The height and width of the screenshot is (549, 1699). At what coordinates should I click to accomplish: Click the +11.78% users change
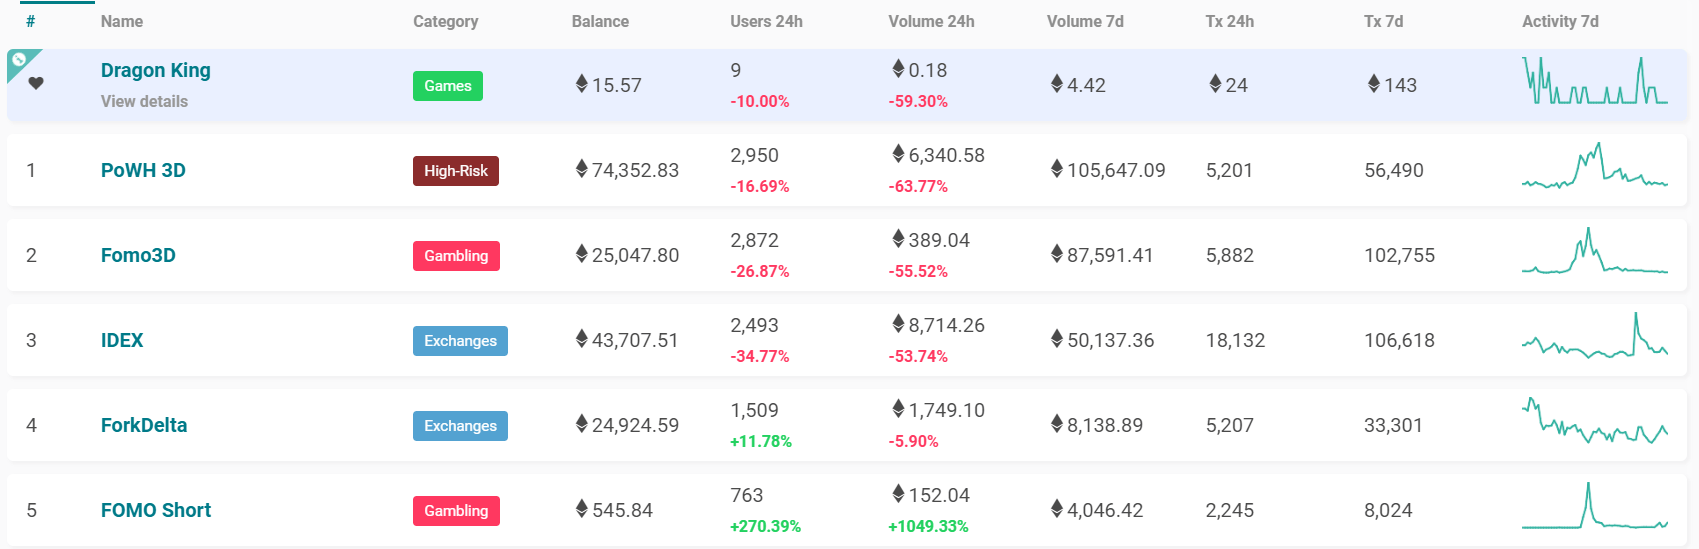[761, 441]
